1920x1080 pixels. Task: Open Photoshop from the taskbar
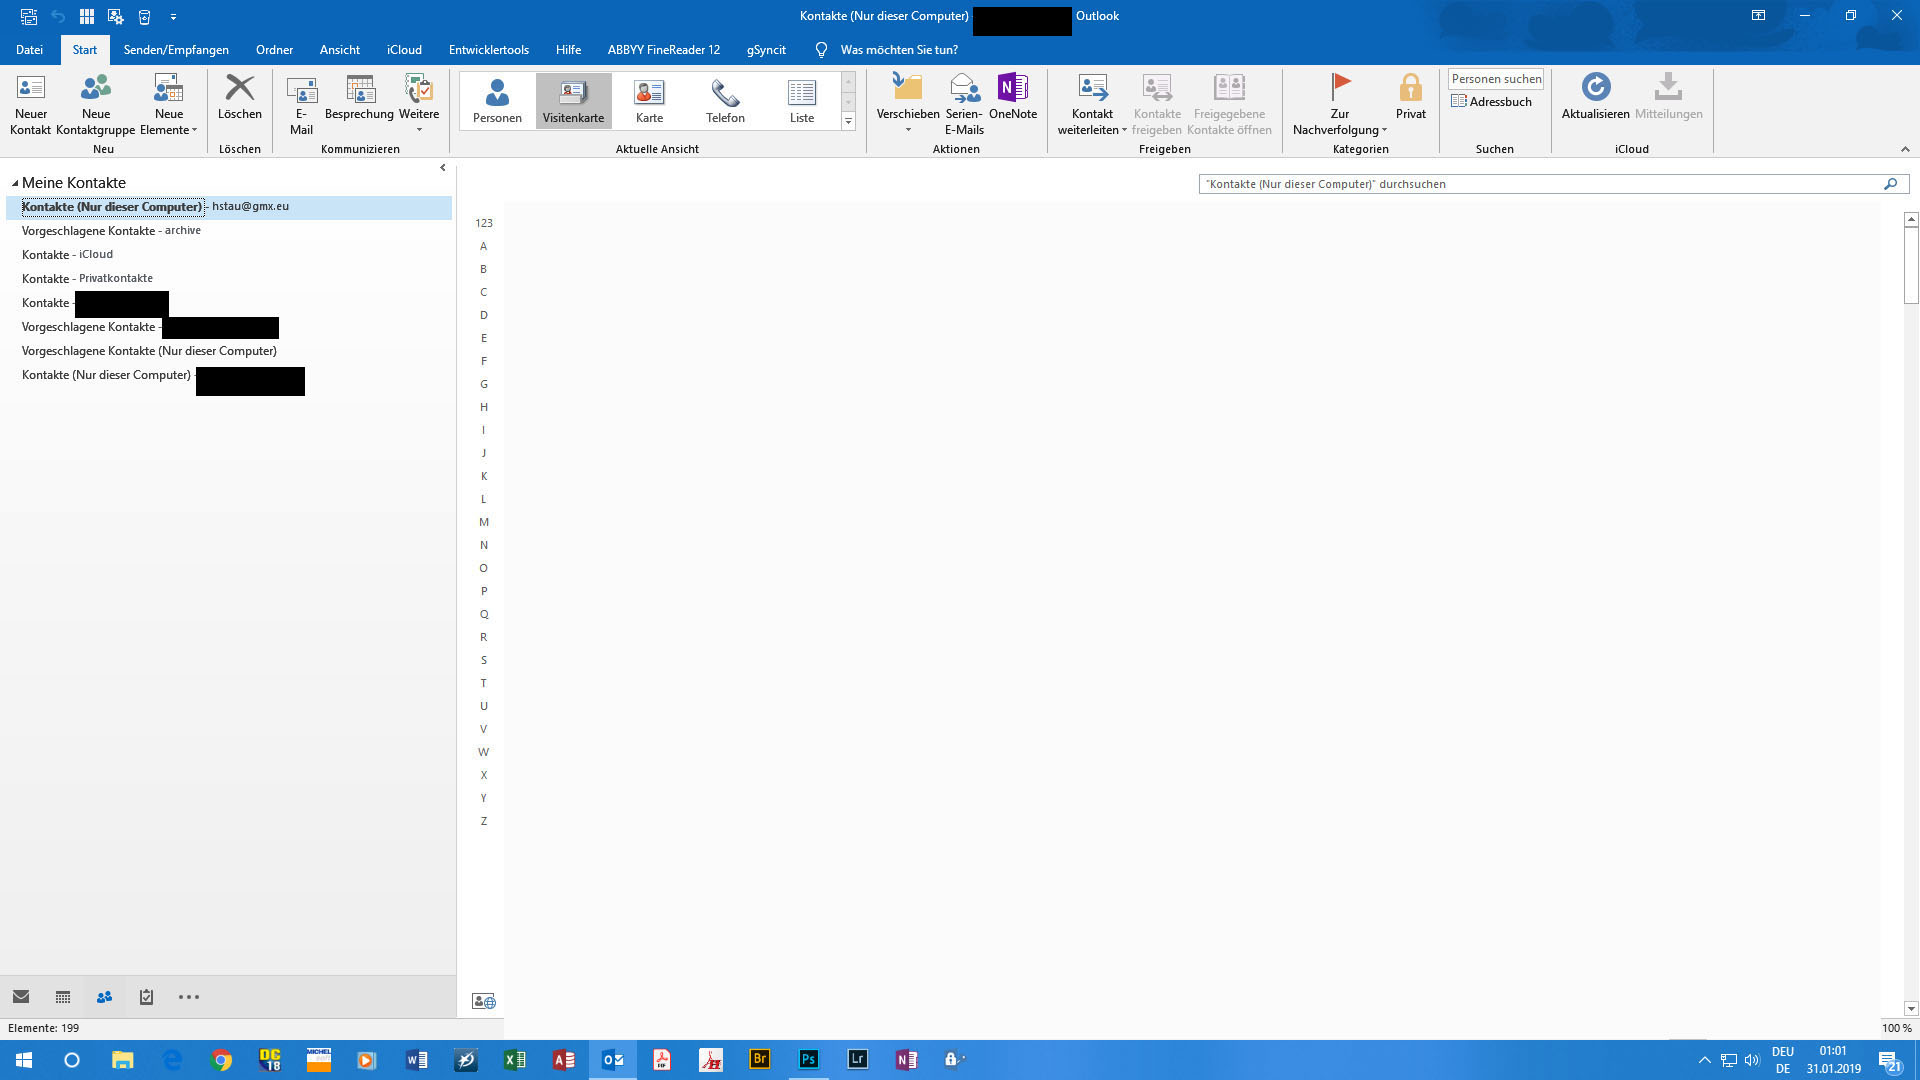808,1059
